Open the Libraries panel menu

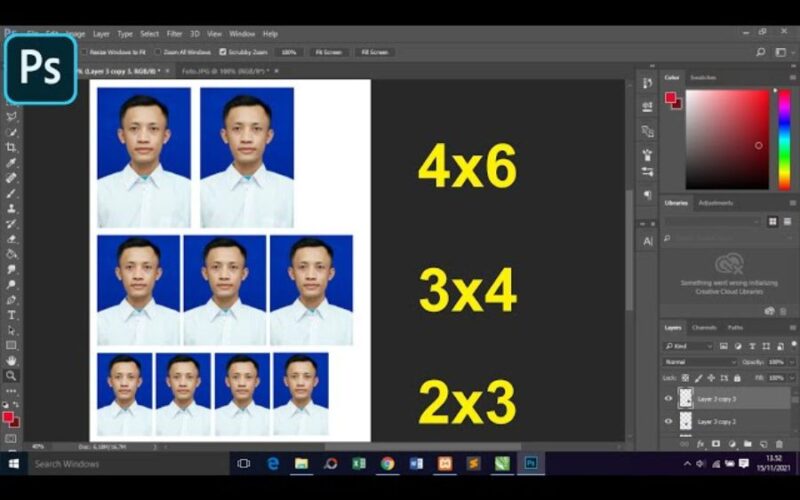point(792,203)
